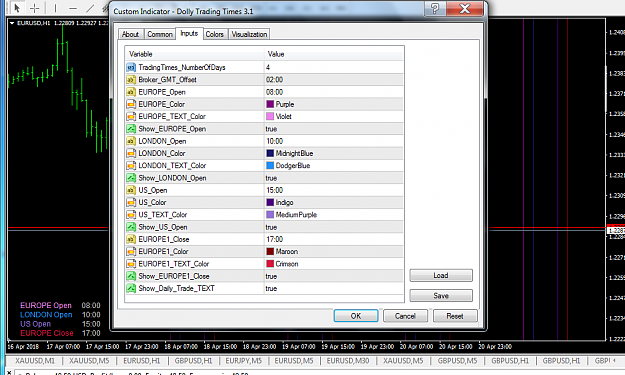This screenshot has width=625, height=375.
Task: Click the Reset button
Action: pyautogui.click(x=455, y=316)
